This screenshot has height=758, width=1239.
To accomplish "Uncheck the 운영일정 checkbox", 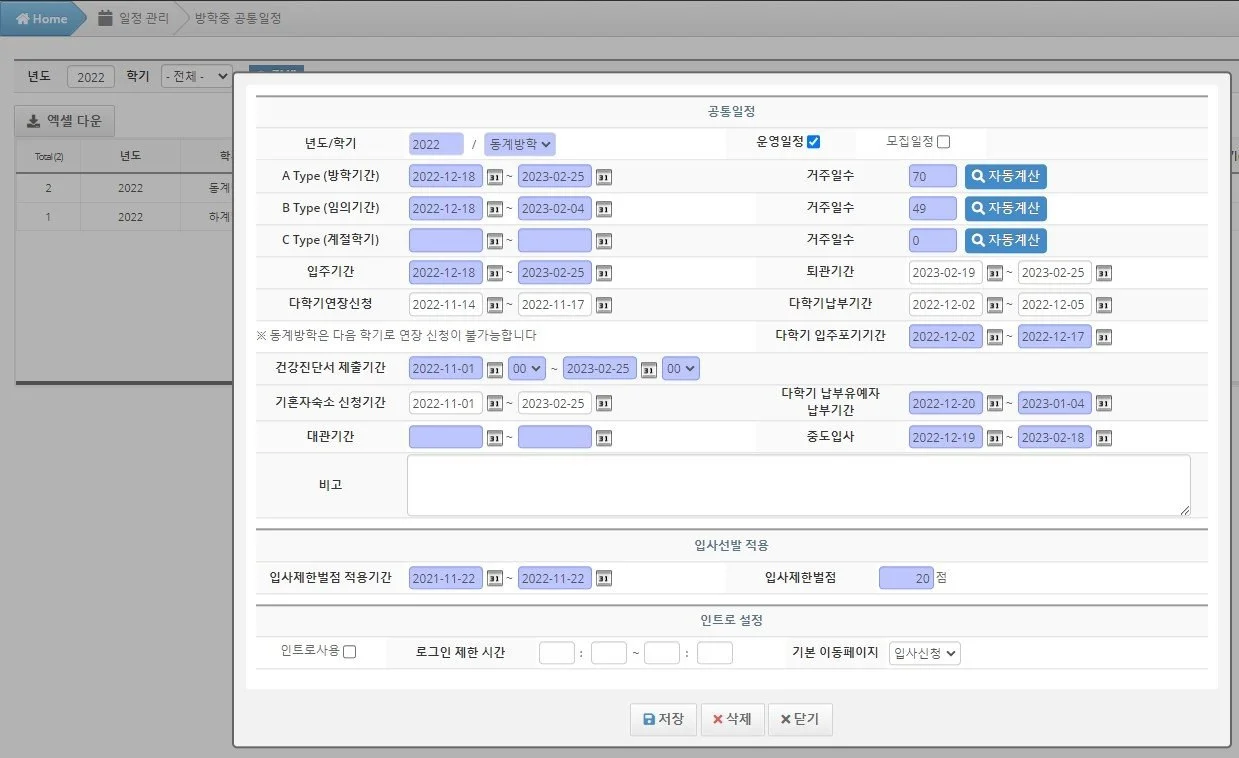I will coord(813,142).
